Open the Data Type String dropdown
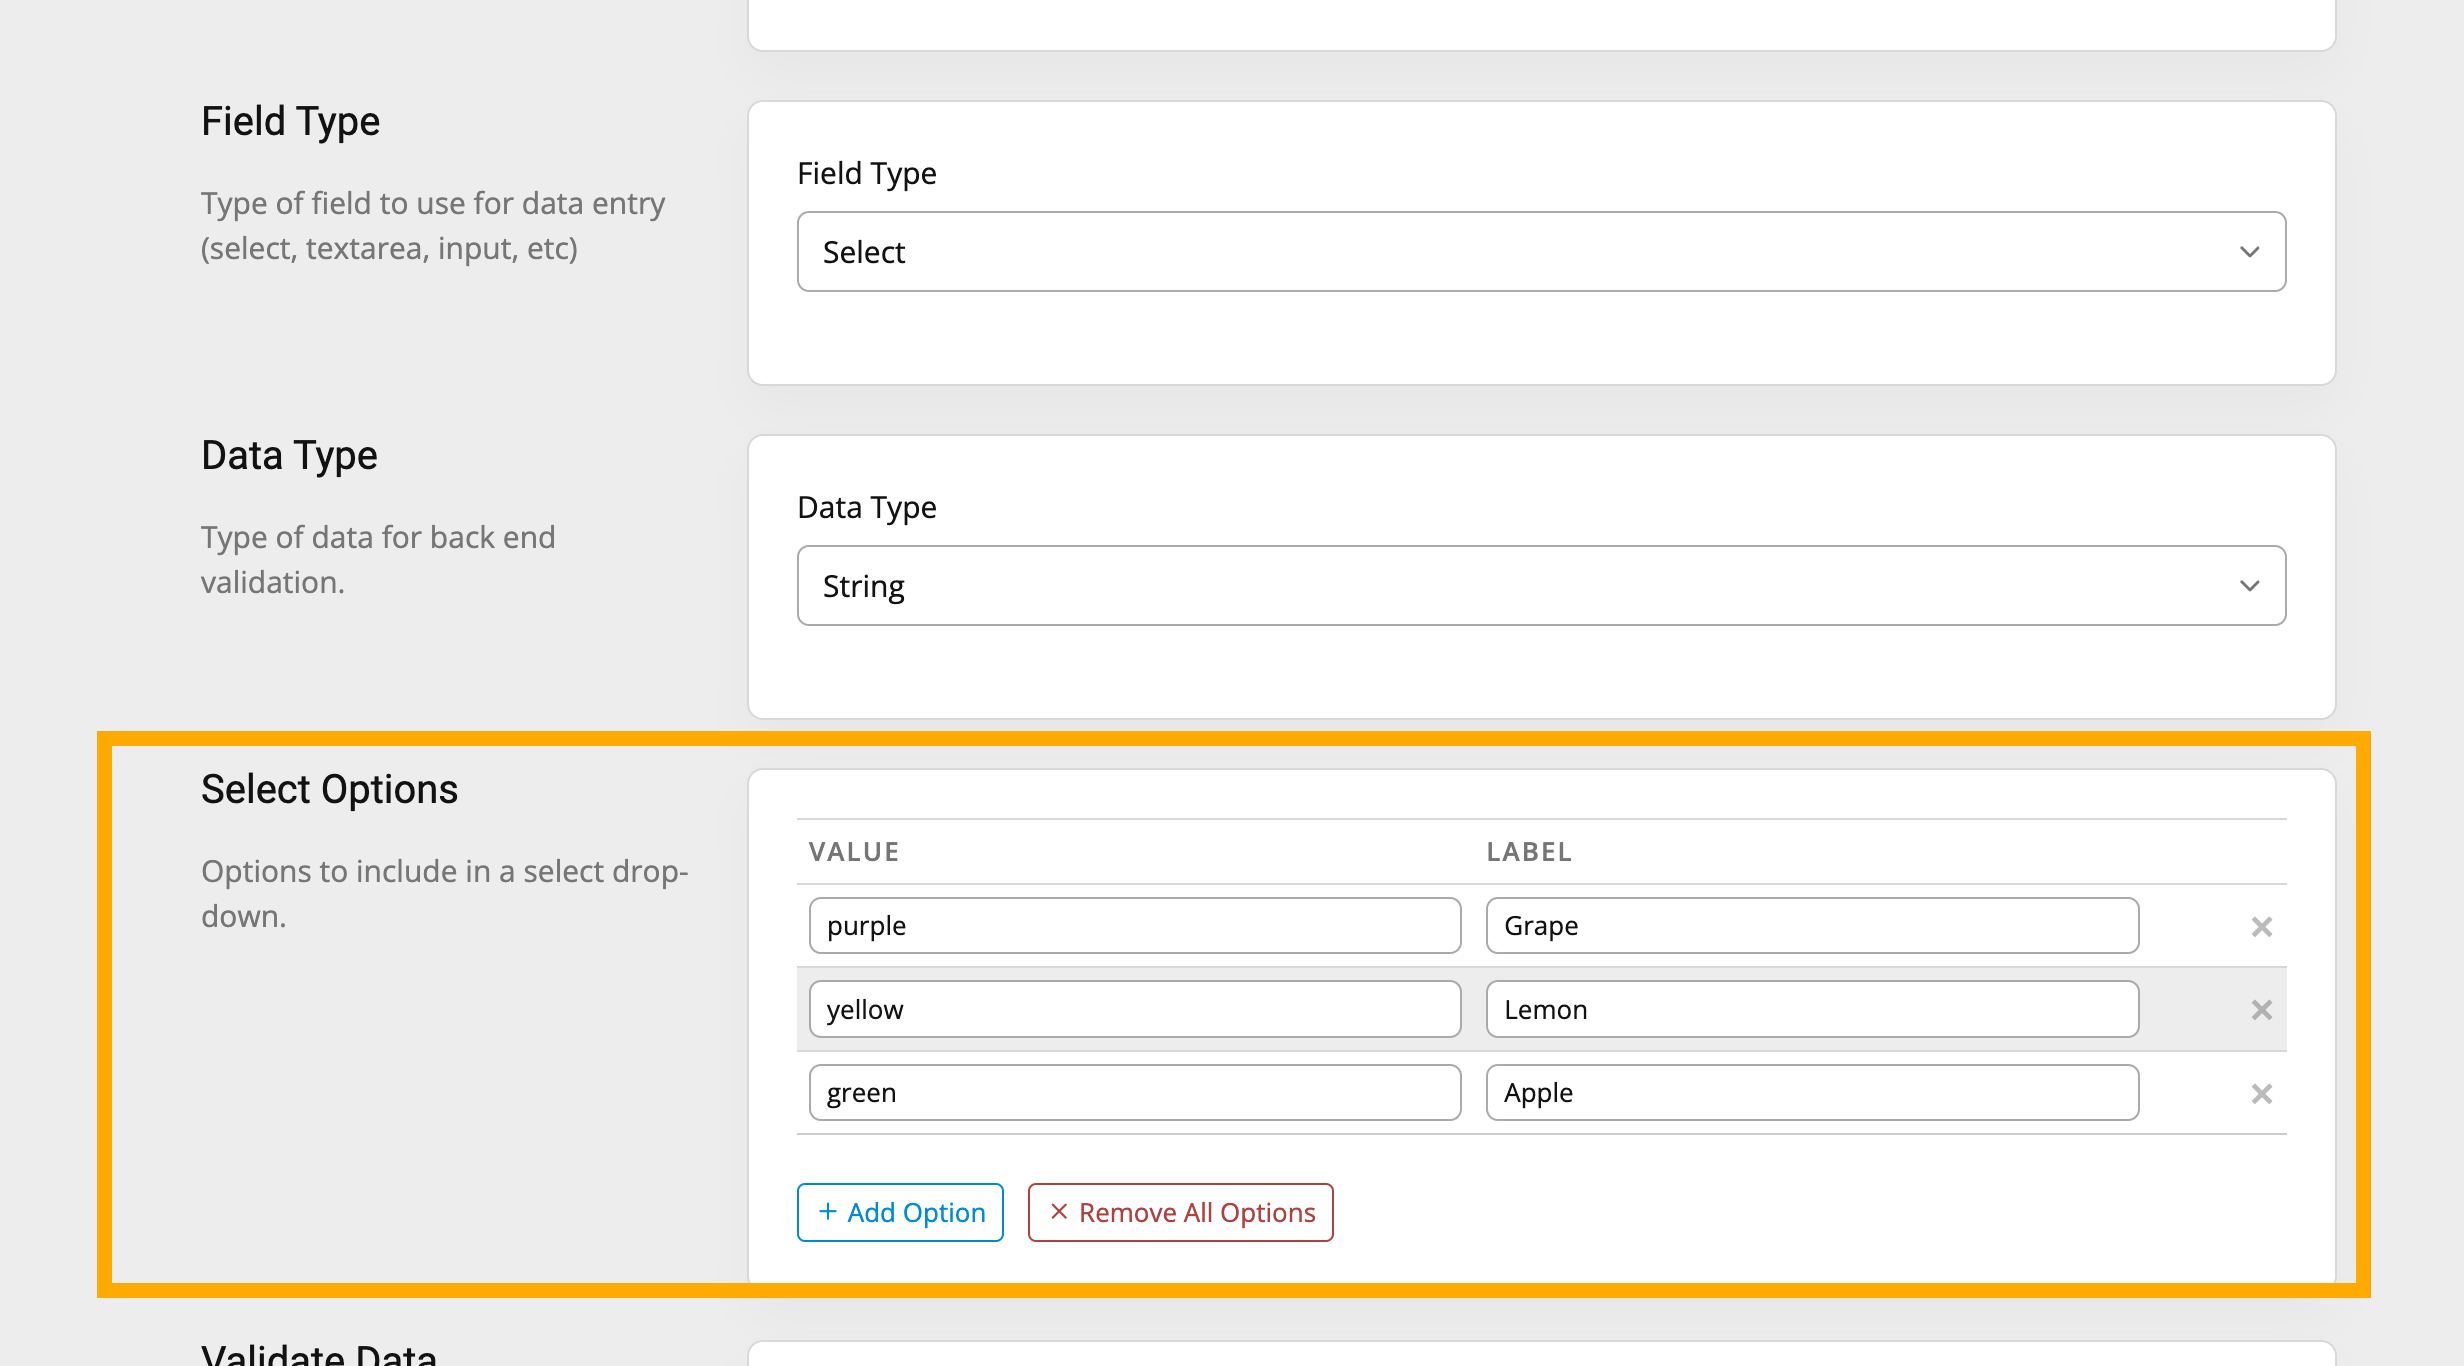The image size is (2464, 1366). (x=1536, y=584)
